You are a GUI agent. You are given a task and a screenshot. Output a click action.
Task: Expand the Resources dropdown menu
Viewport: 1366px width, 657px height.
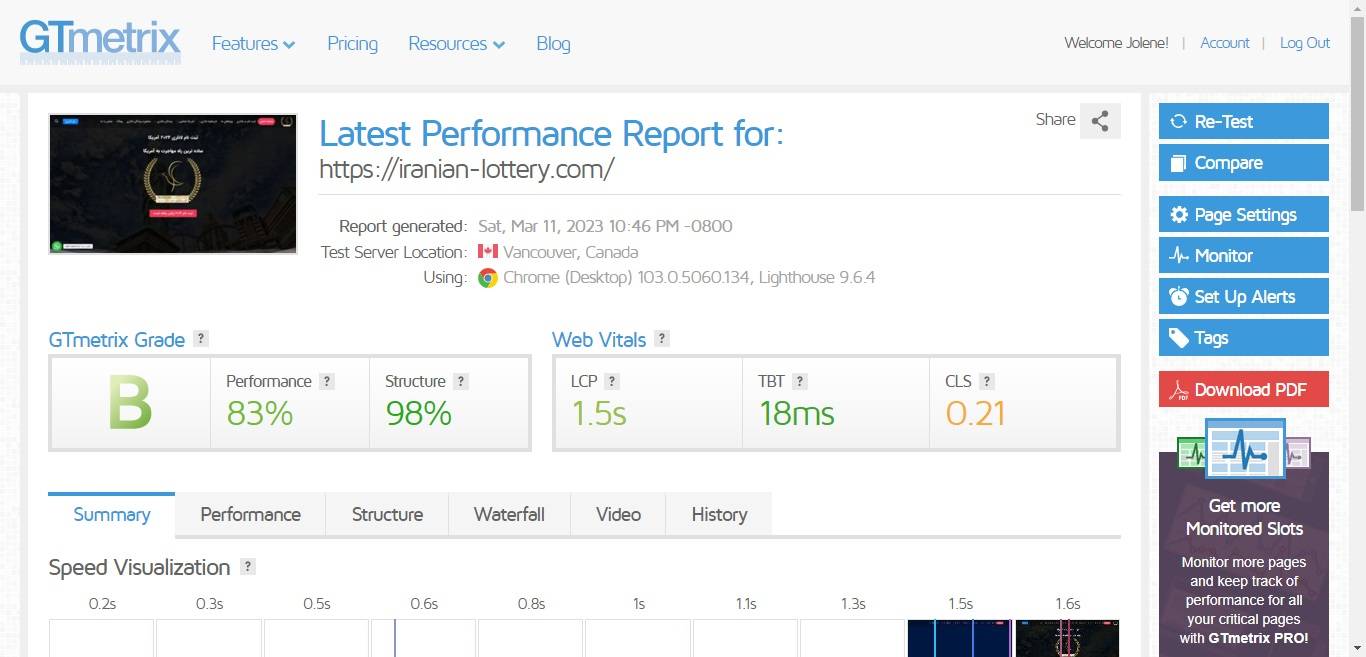(456, 44)
